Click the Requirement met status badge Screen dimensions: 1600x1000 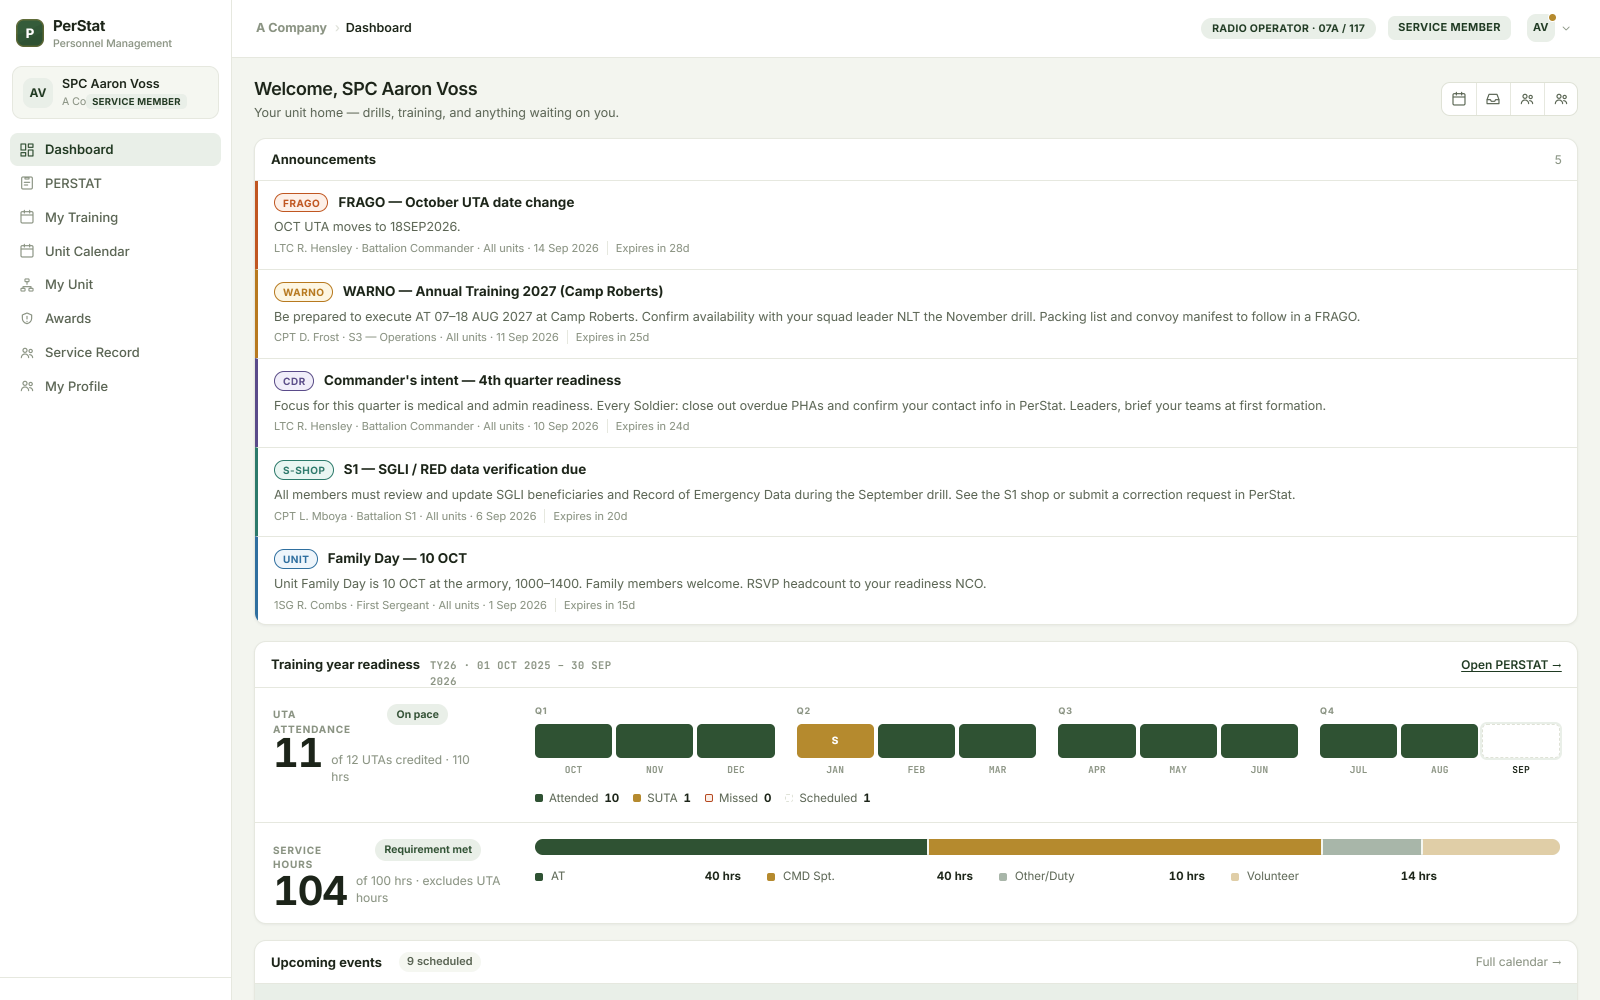coord(428,850)
